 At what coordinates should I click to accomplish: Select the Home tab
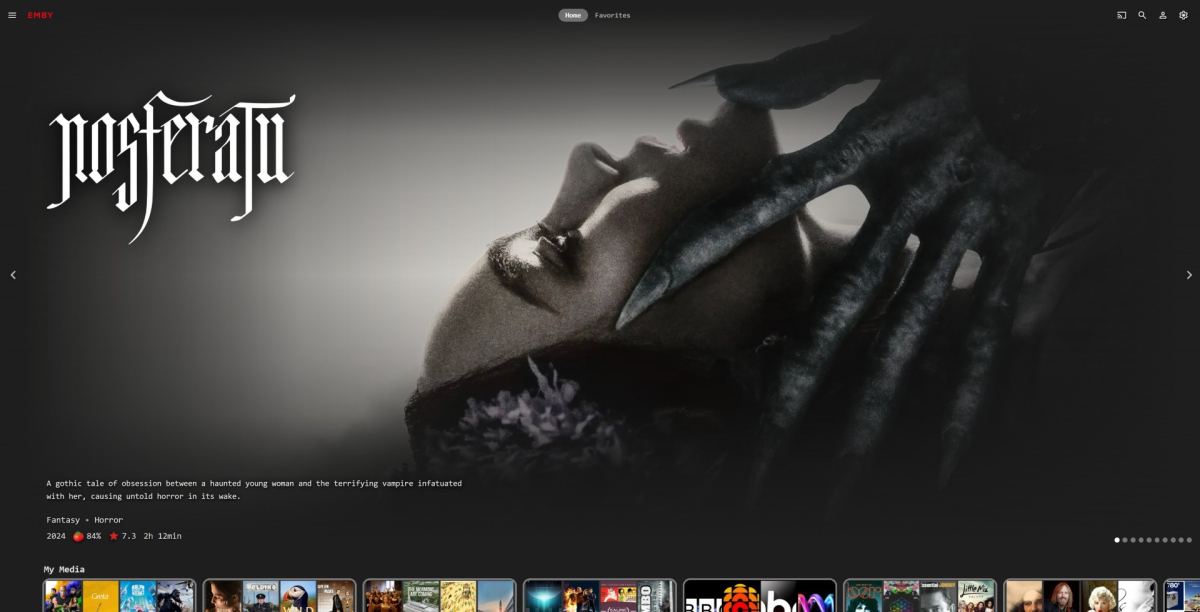(572, 15)
